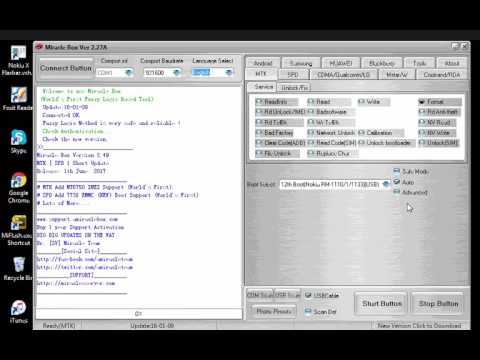This screenshot has width=480, height=360.
Task: Enable the Scan Def checkbox
Action: (308, 312)
